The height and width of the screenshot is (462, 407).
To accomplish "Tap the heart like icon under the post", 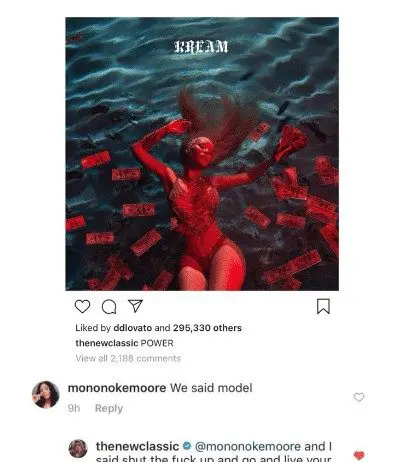I will click(82, 306).
